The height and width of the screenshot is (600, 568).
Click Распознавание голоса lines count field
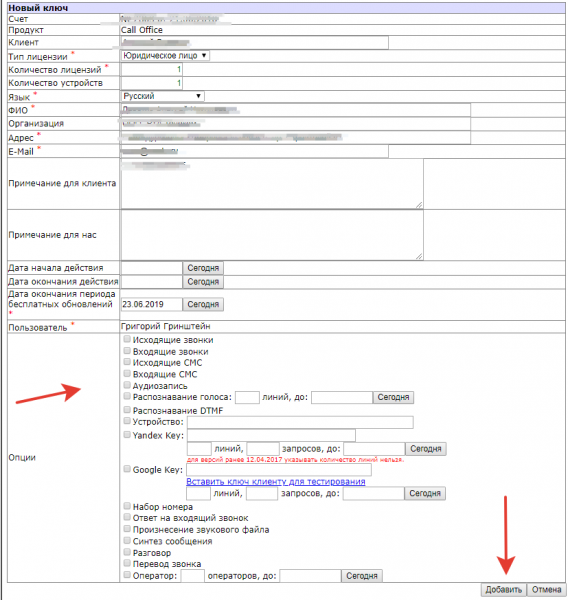click(247, 397)
